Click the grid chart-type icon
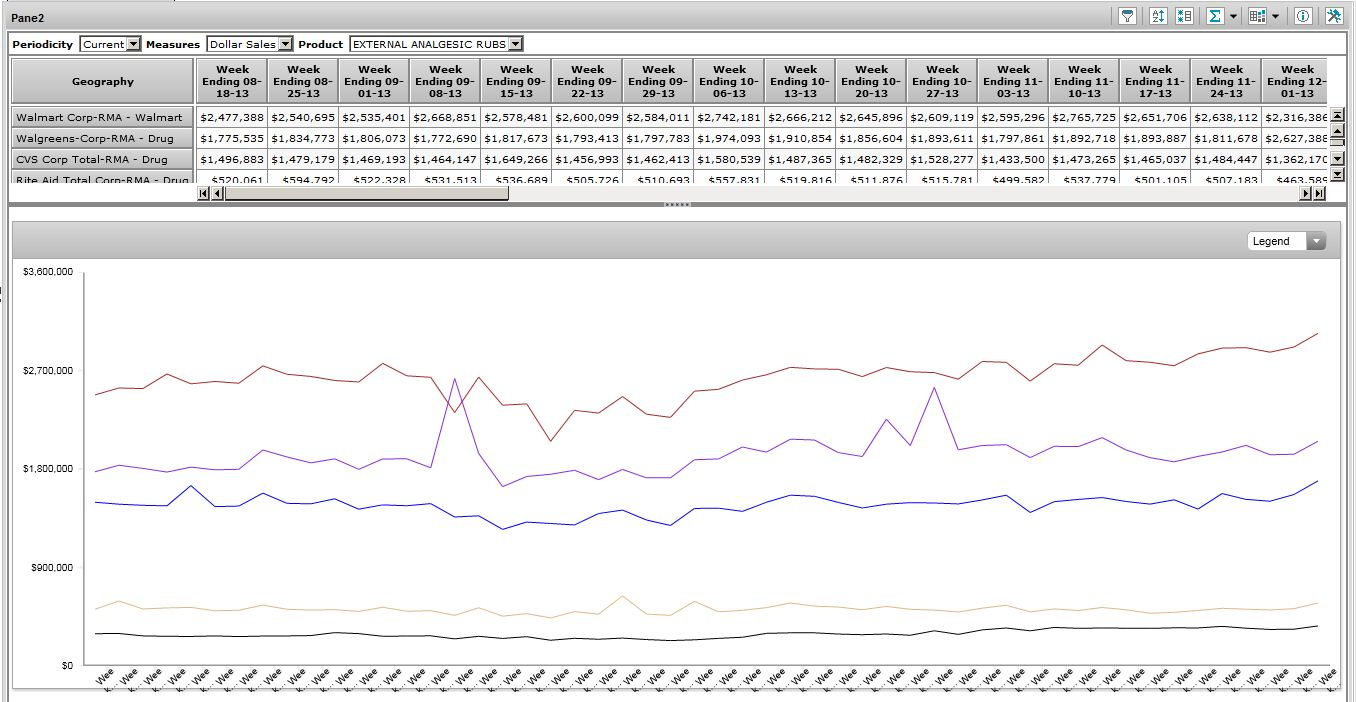The image size is (1356, 702). (1257, 16)
